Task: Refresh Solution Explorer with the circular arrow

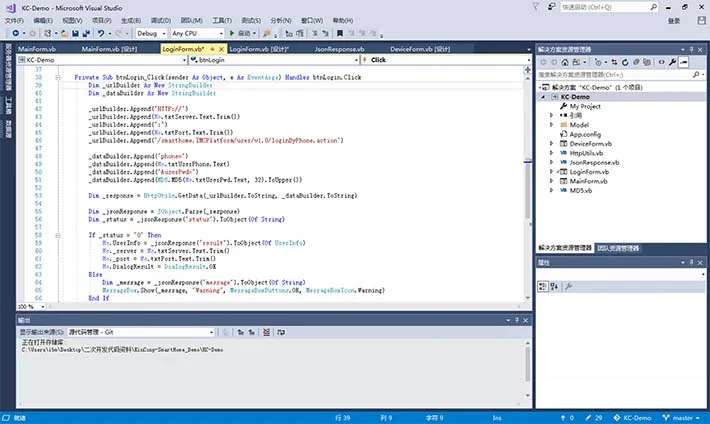Action: (x=625, y=62)
